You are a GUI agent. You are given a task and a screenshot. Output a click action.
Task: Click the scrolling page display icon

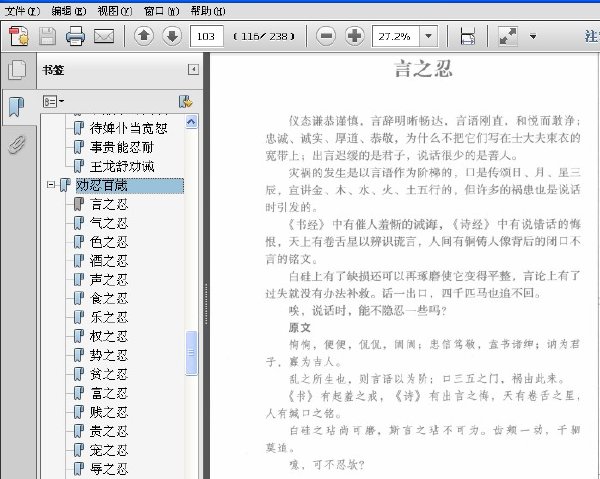[x=467, y=36]
